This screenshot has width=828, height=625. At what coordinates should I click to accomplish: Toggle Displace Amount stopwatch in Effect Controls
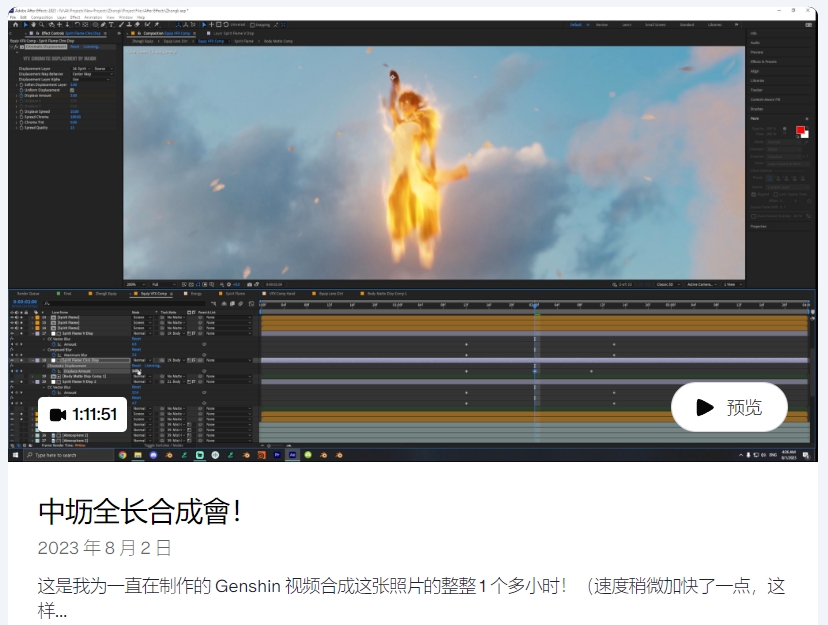22,96
